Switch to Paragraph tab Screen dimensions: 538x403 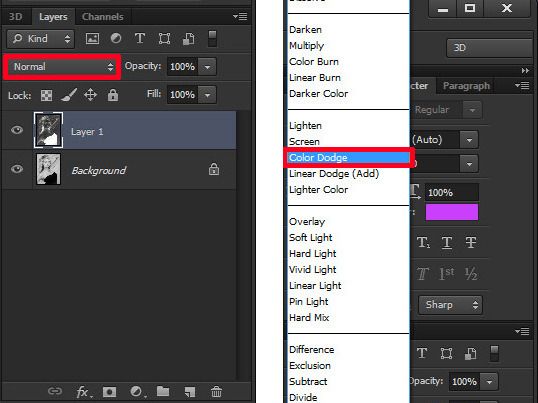466,86
